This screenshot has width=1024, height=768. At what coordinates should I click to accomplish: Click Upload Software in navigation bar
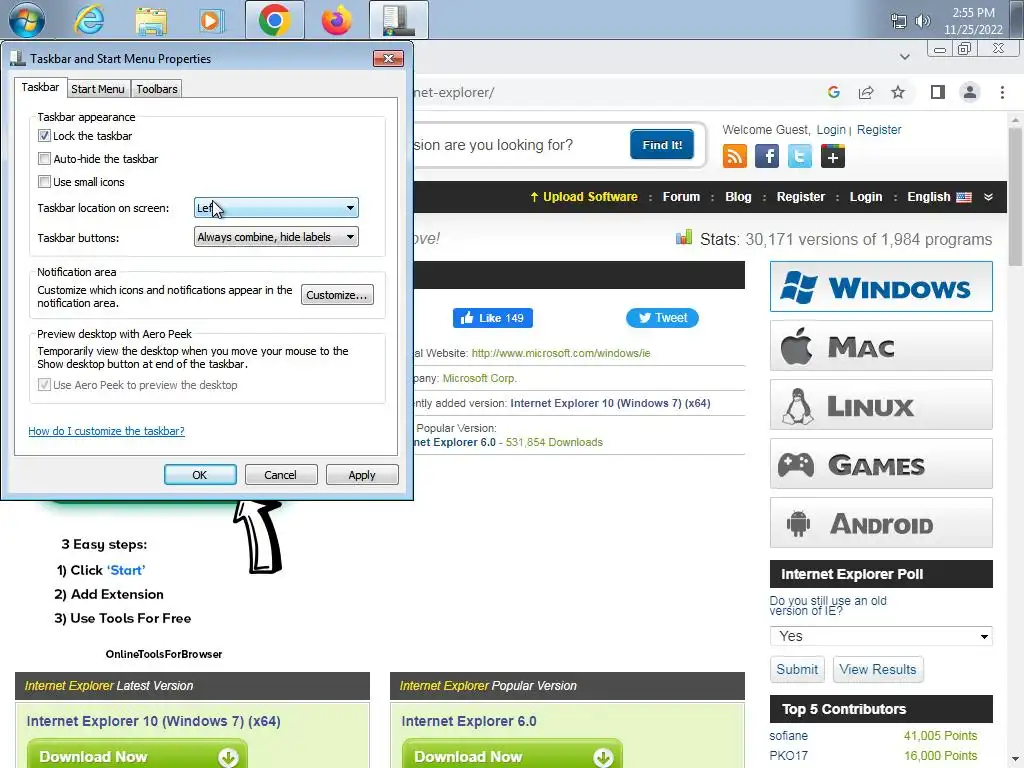pyautogui.click(x=584, y=197)
